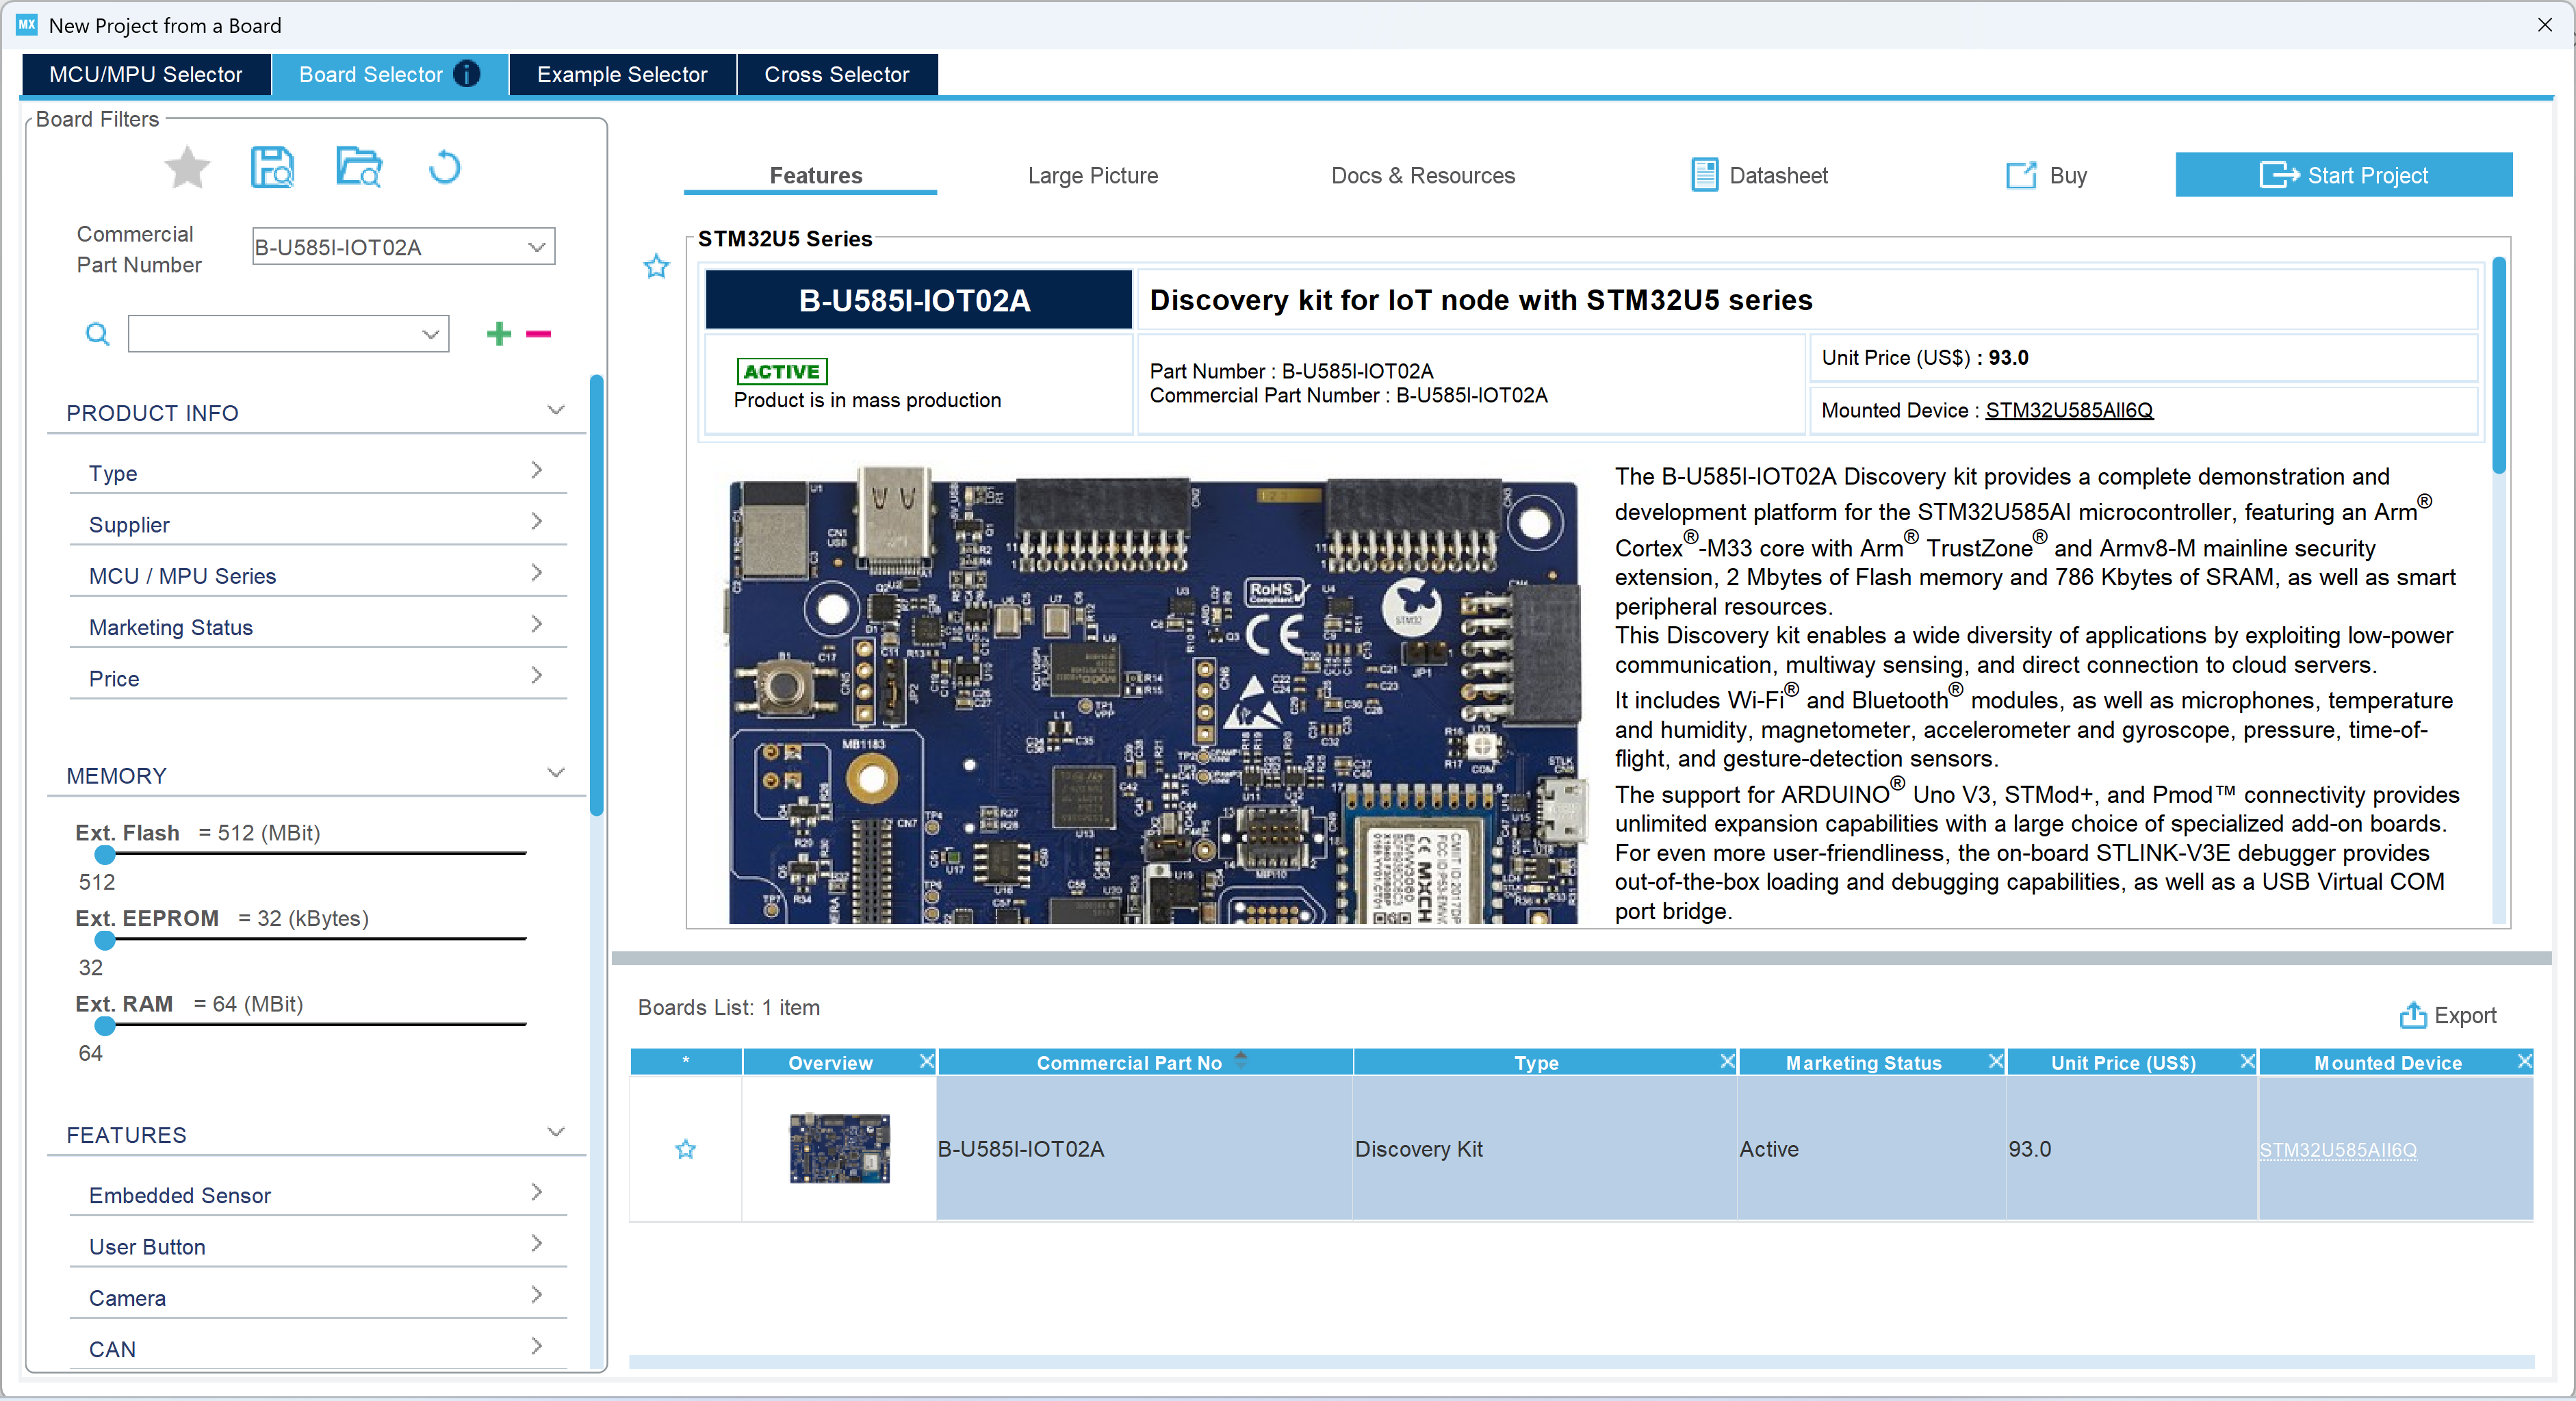Select the Board Selector tab
Viewport: 2576px width, 1401px height.
[x=389, y=74]
